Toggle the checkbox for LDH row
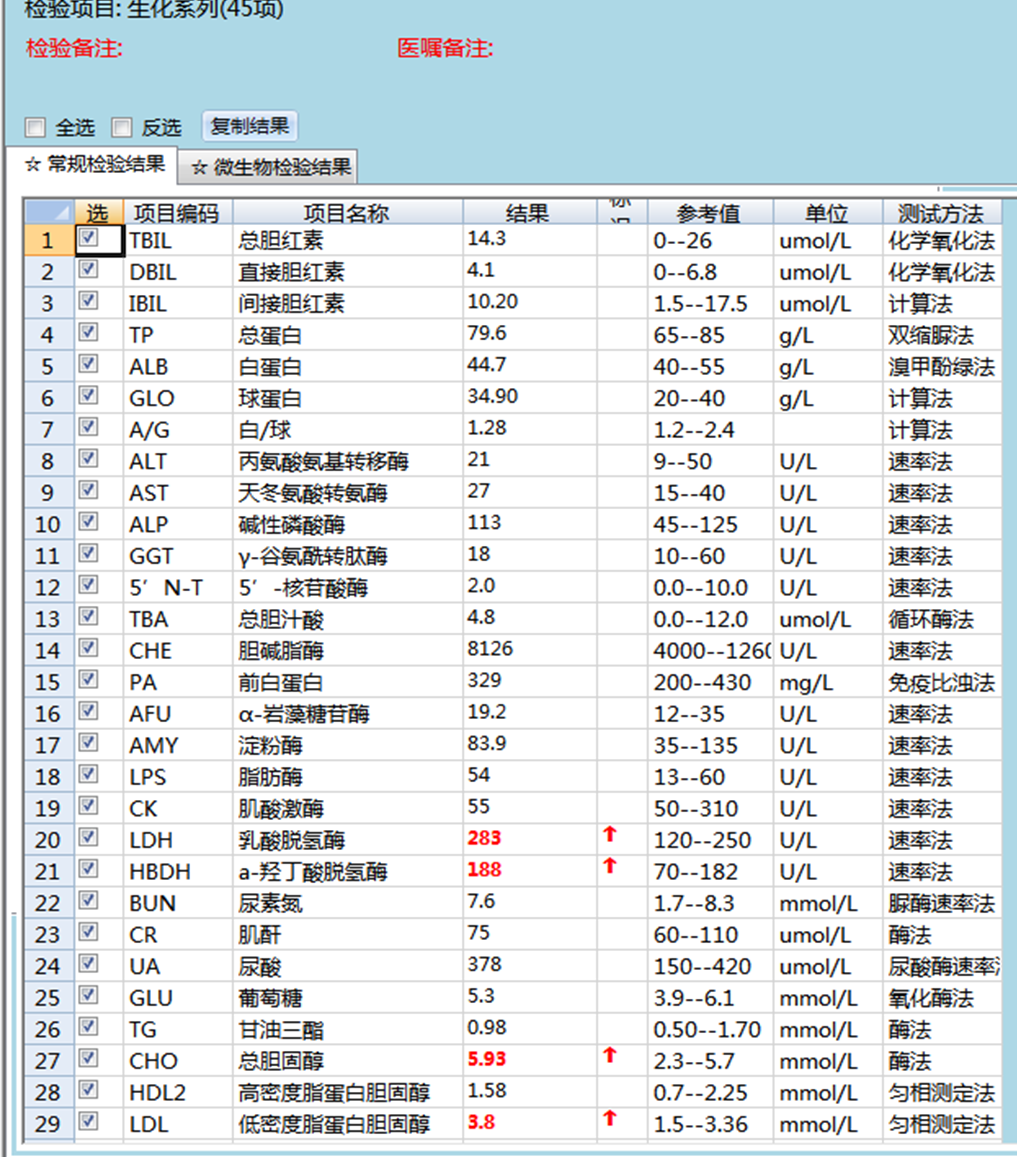The height and width of the screenshot is (1157, 1017). (88, 837)
